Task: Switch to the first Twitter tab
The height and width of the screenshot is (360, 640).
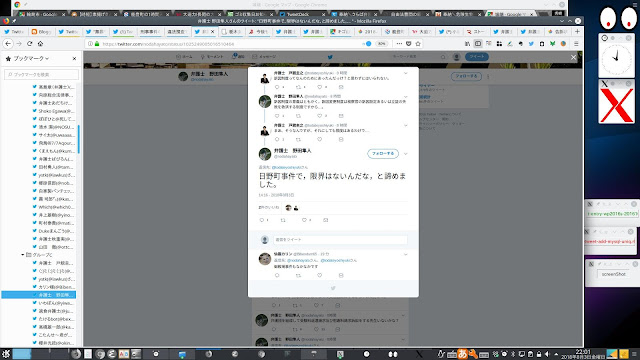Action: 14,31
